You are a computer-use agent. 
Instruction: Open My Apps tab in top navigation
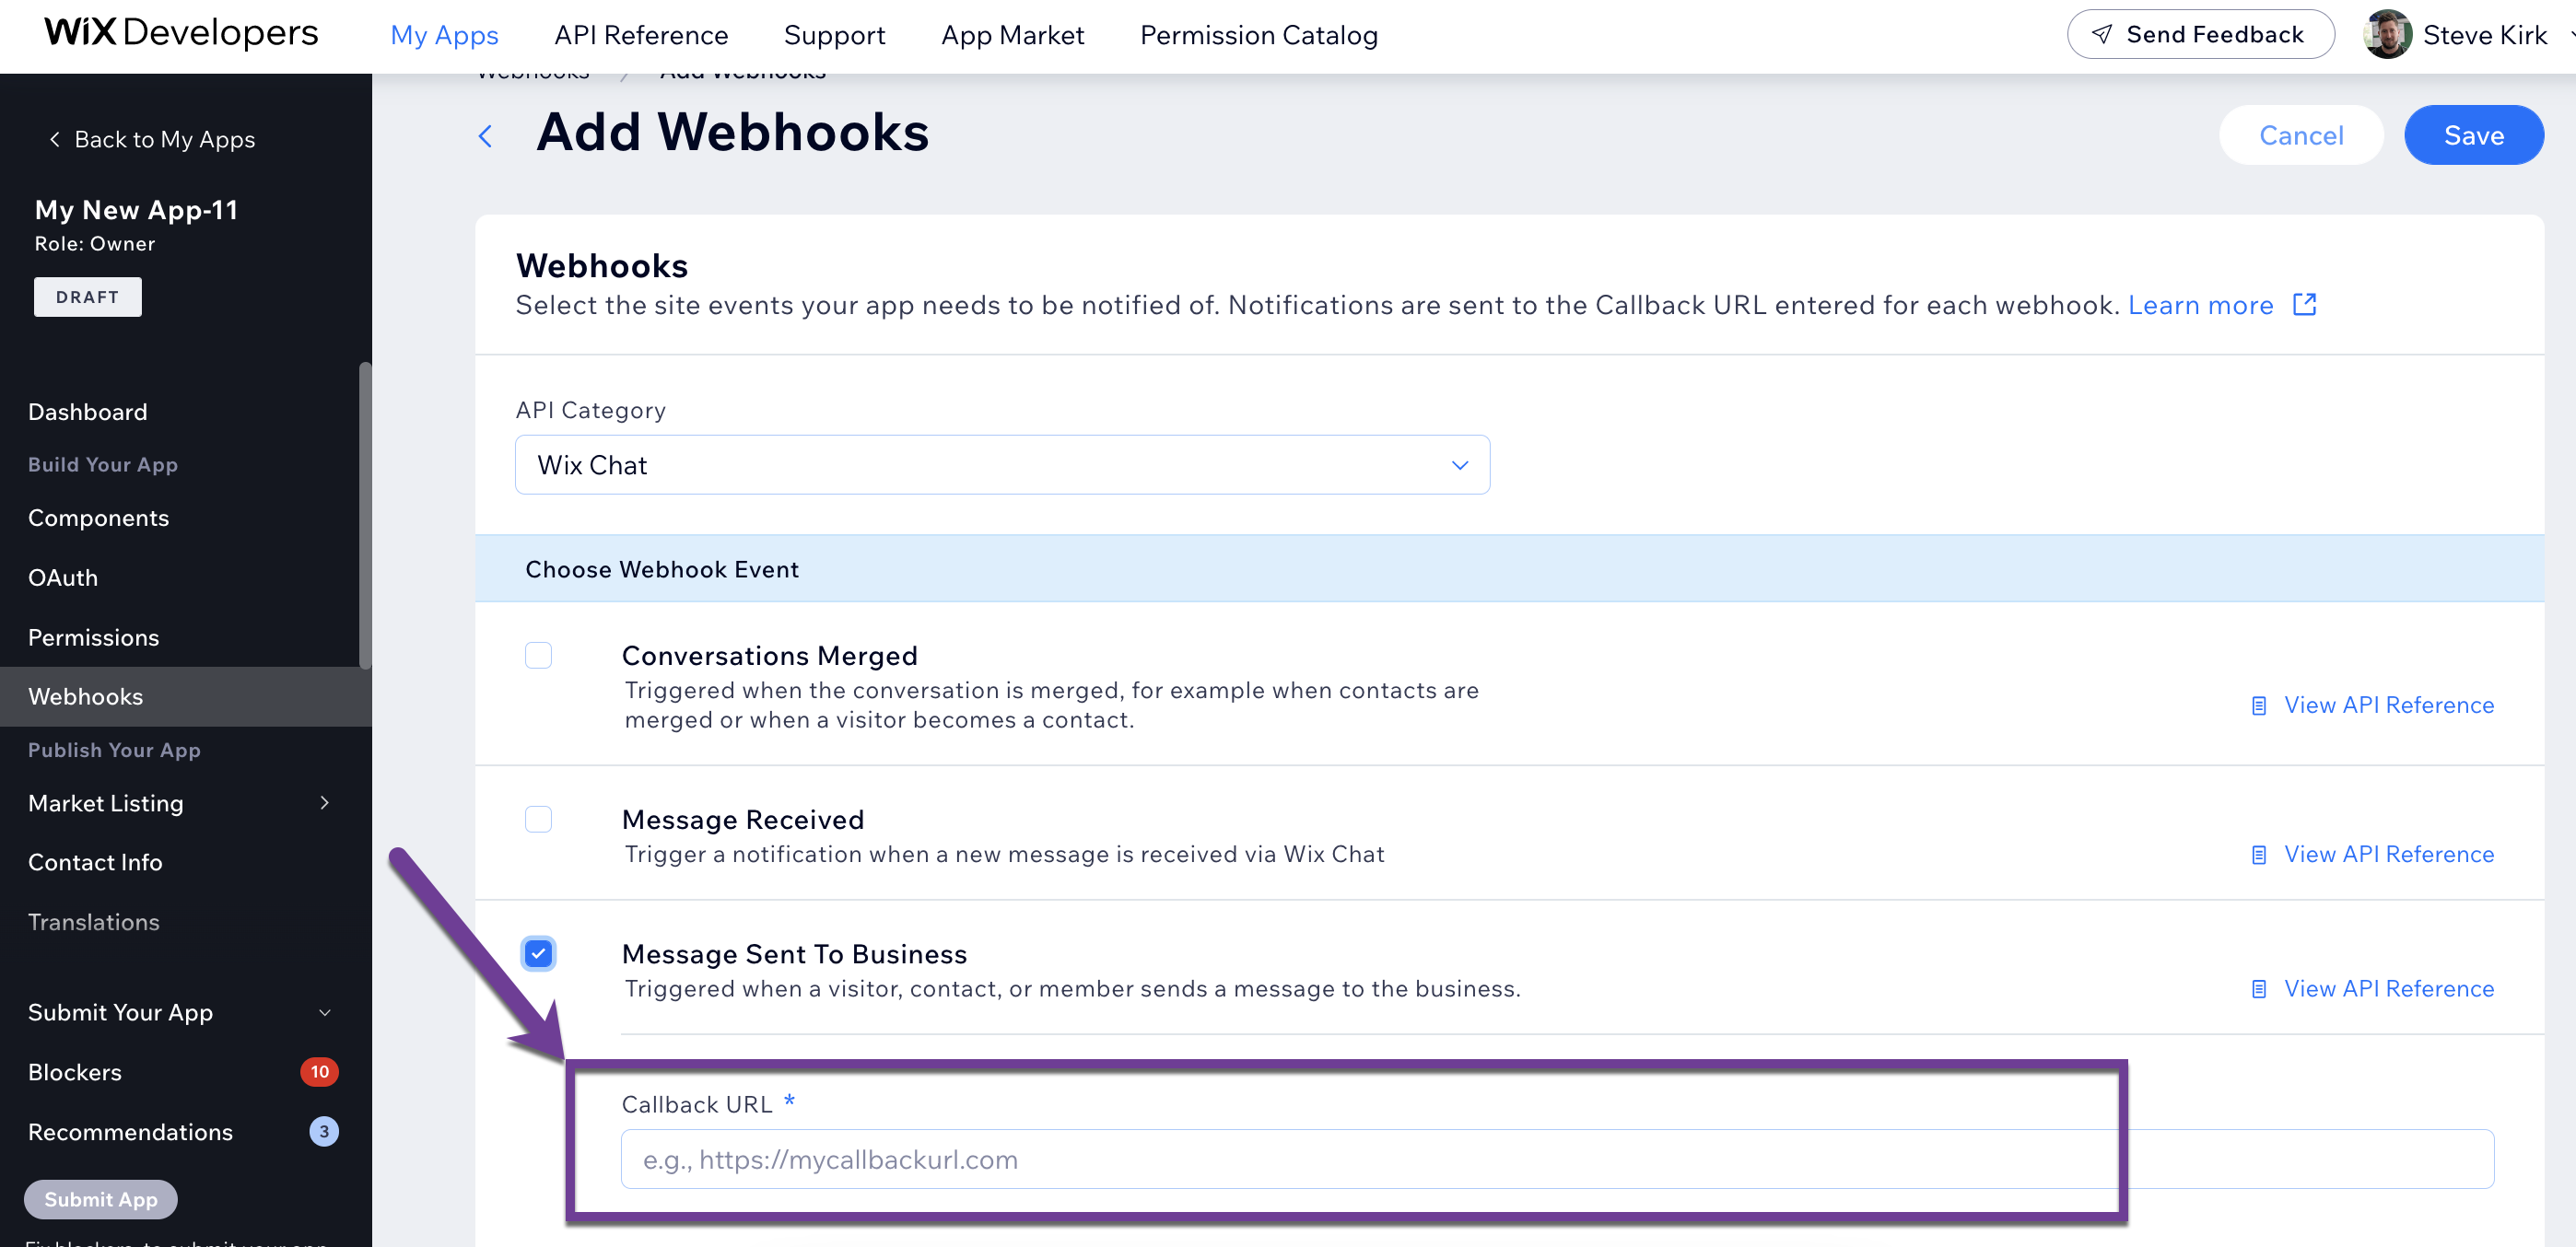(444, 35)
